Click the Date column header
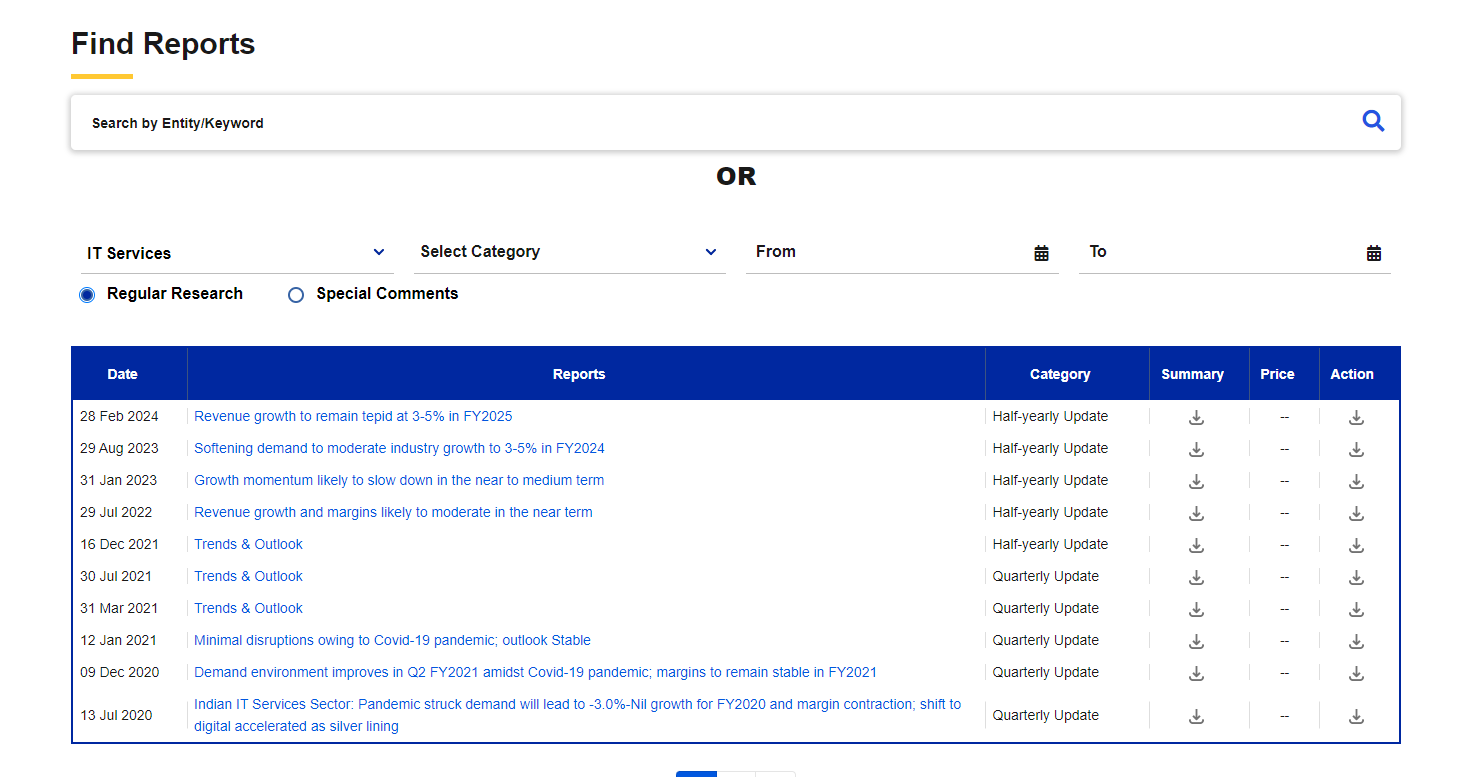 click(x=122, y=374)
